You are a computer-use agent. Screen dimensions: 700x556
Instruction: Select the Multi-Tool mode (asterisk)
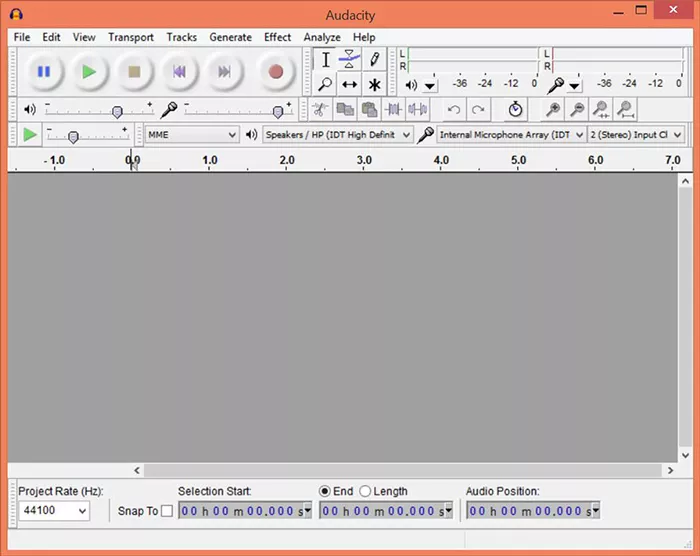tap(374, 84)
